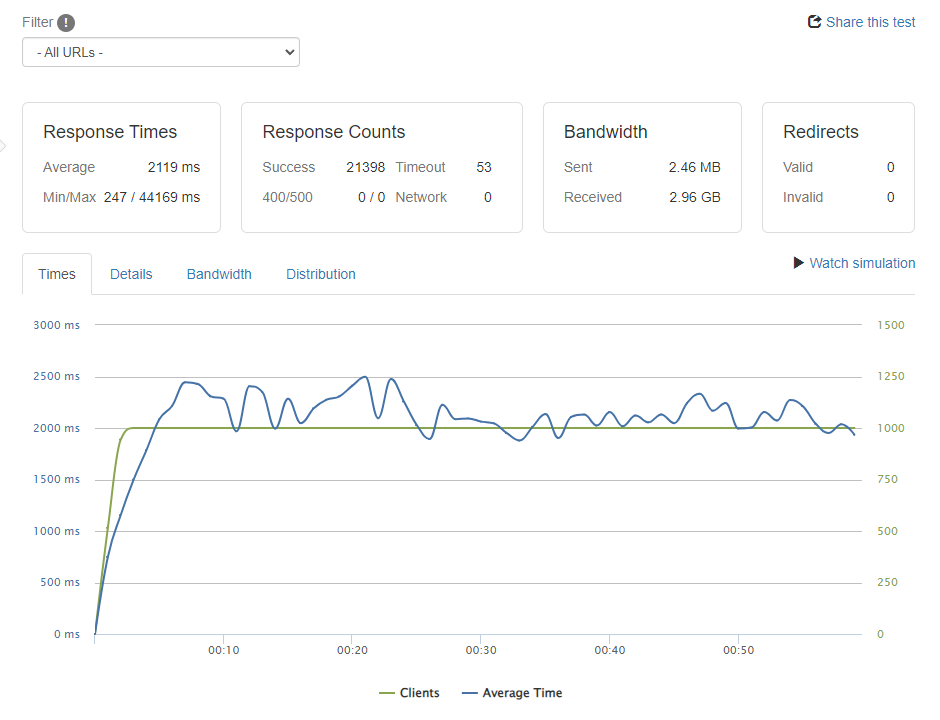940x720 pixels.
Task: Expand the collapsed panel arrow at left edge
Action: [3, 146]
